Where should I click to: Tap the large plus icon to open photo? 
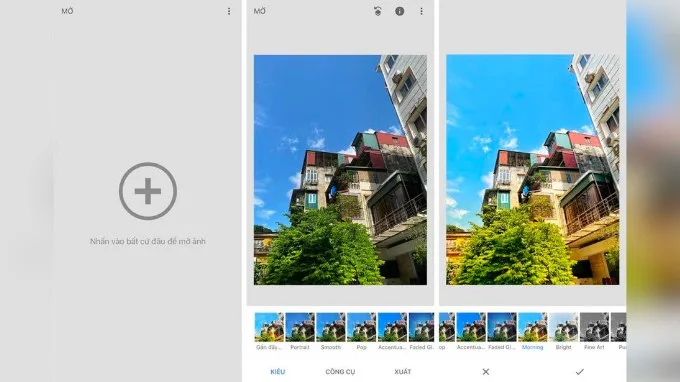pos(148,191)
